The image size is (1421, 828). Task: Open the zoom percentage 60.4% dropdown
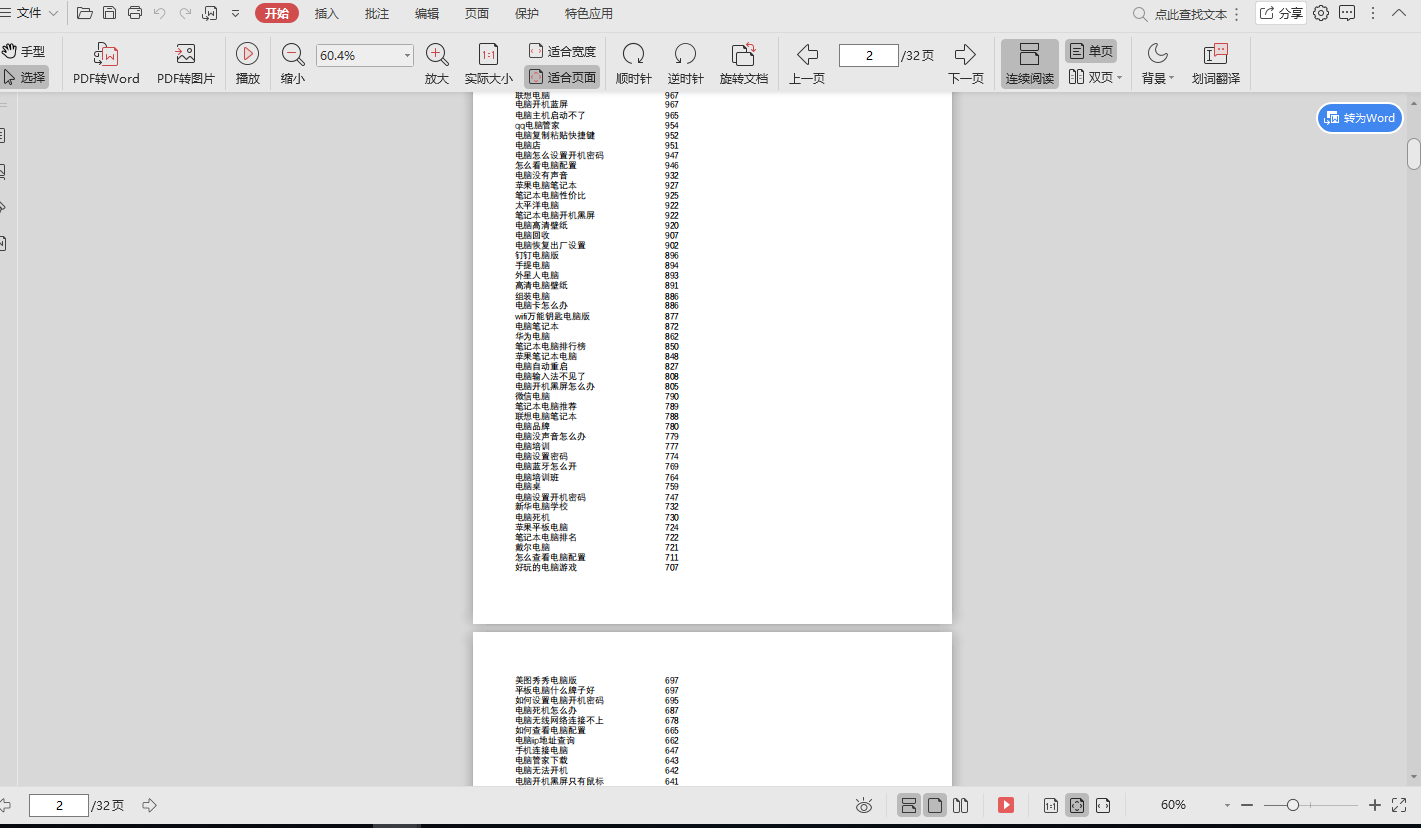coord(406,56)
